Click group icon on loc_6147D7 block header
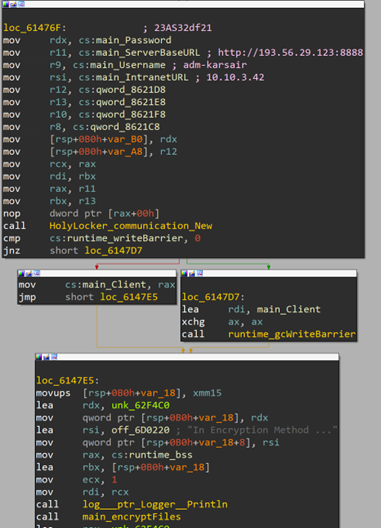The image size is (381, 528). 199,273
